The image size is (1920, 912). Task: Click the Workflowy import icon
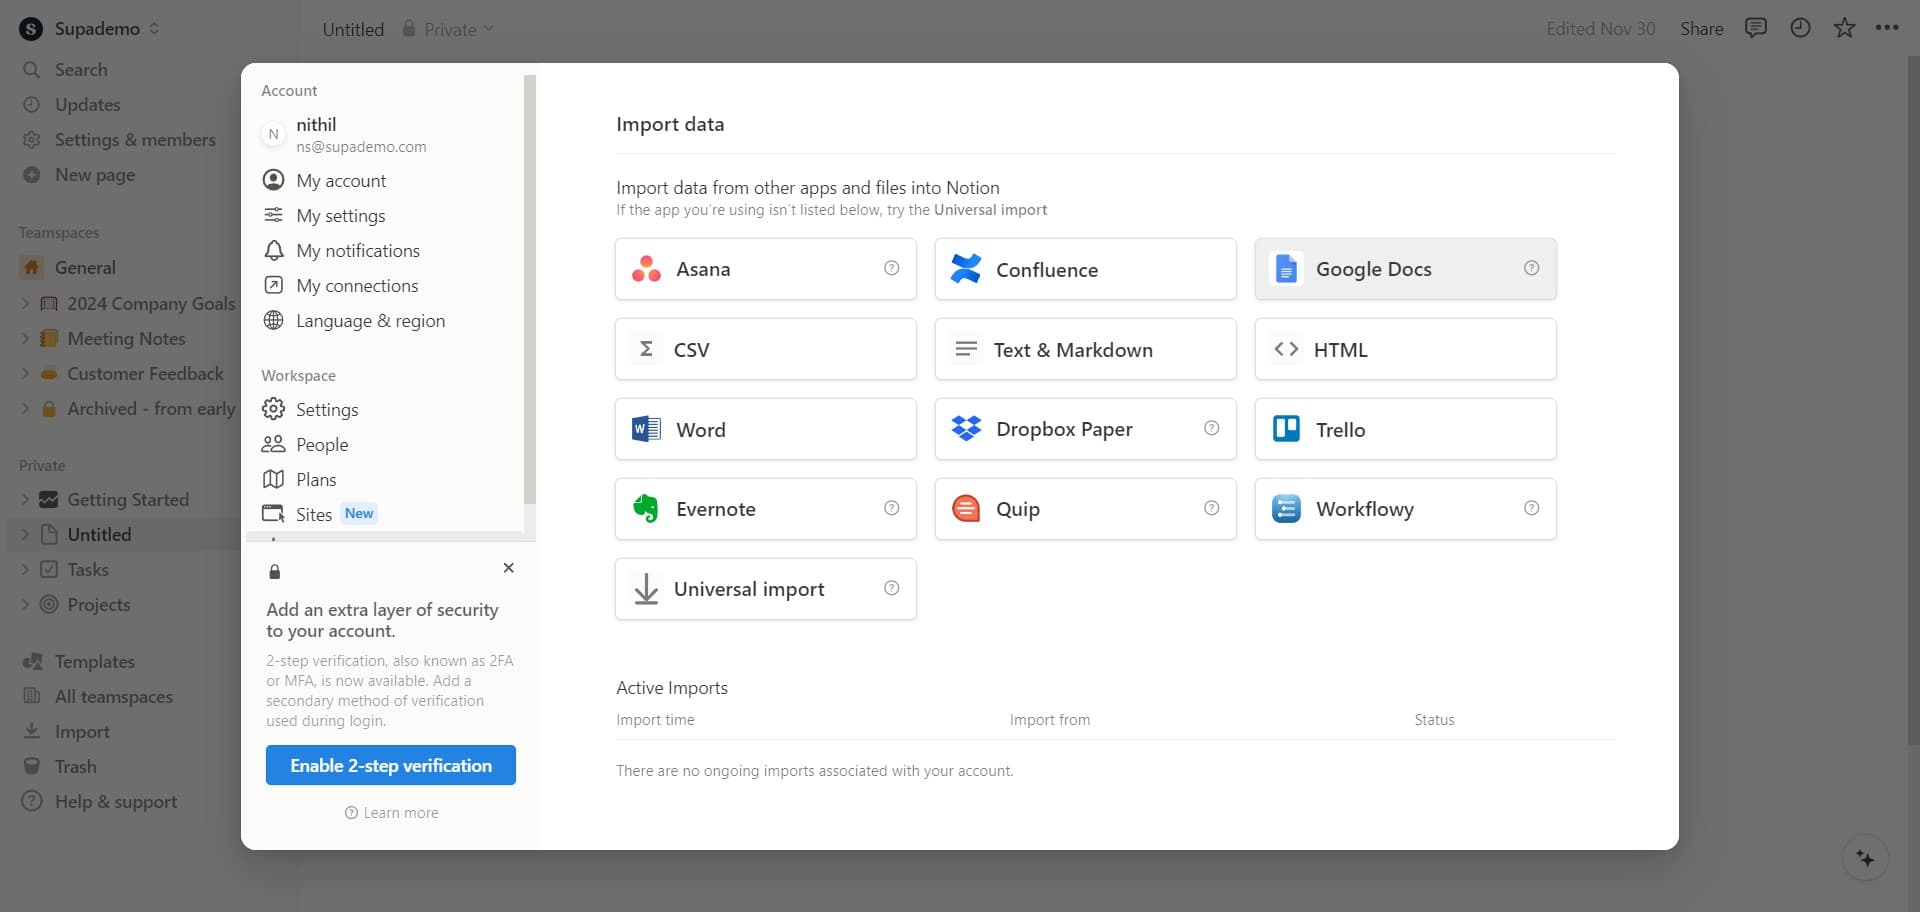pyautogui.click(x=1286, y=508)
